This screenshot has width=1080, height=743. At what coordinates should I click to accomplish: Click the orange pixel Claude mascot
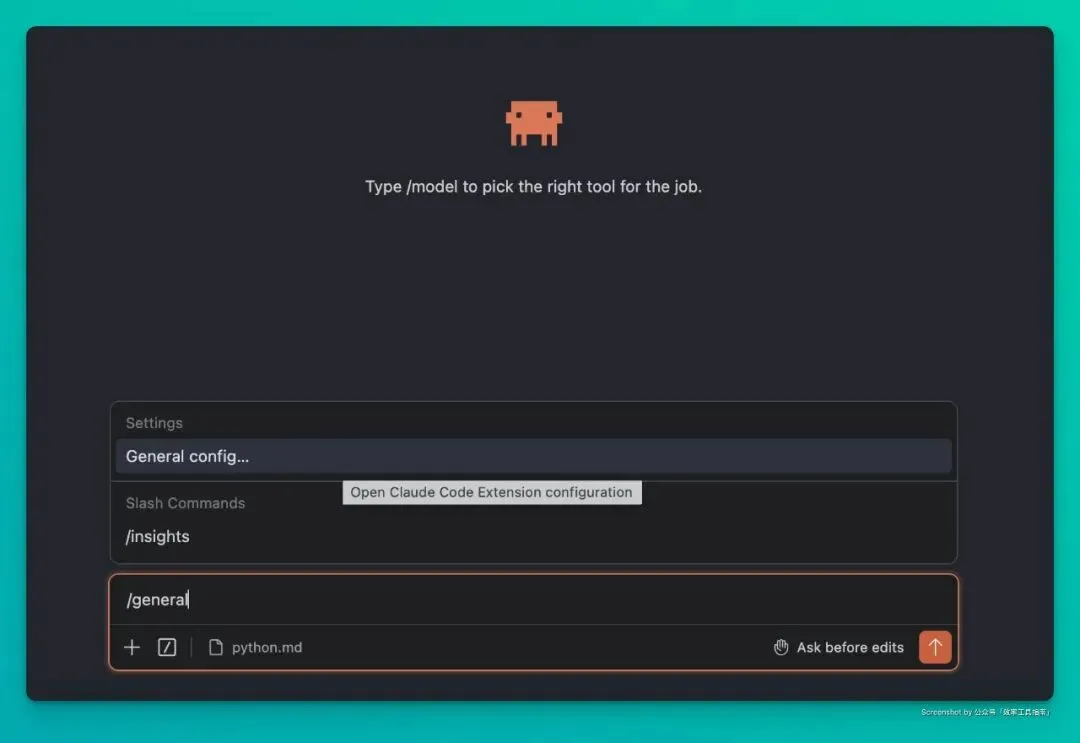534,123
